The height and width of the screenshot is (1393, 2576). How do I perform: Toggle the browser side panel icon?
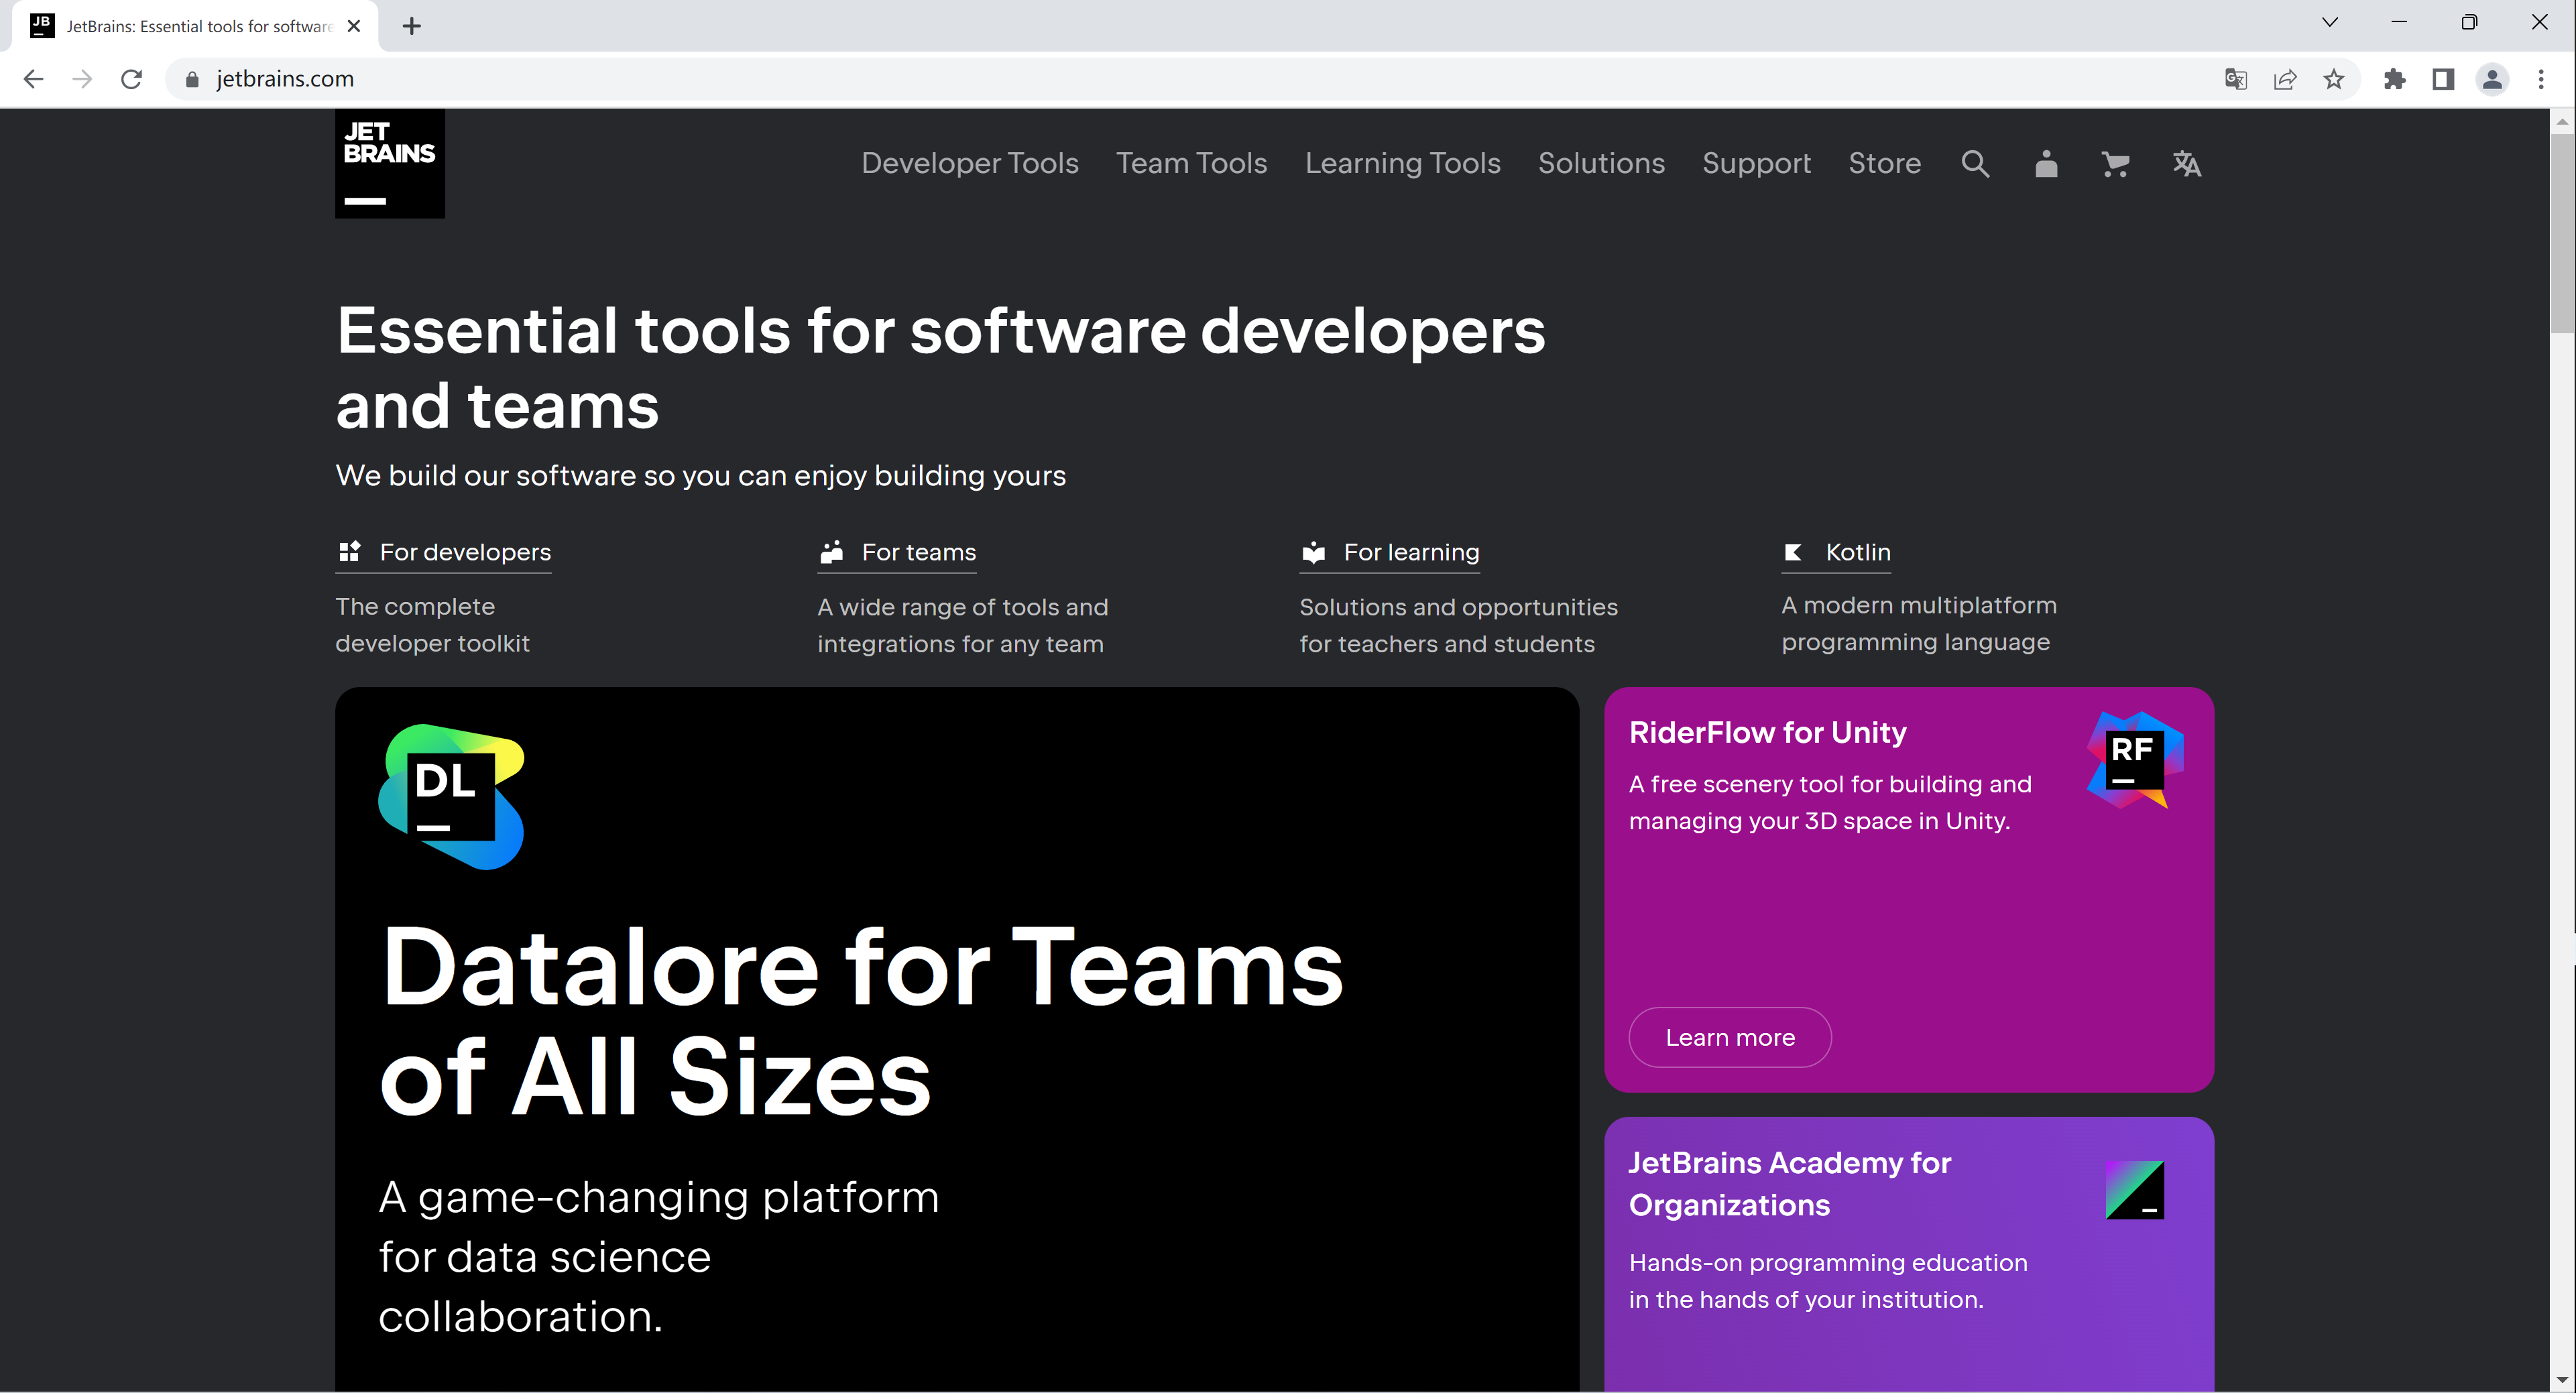point(2443,79)
